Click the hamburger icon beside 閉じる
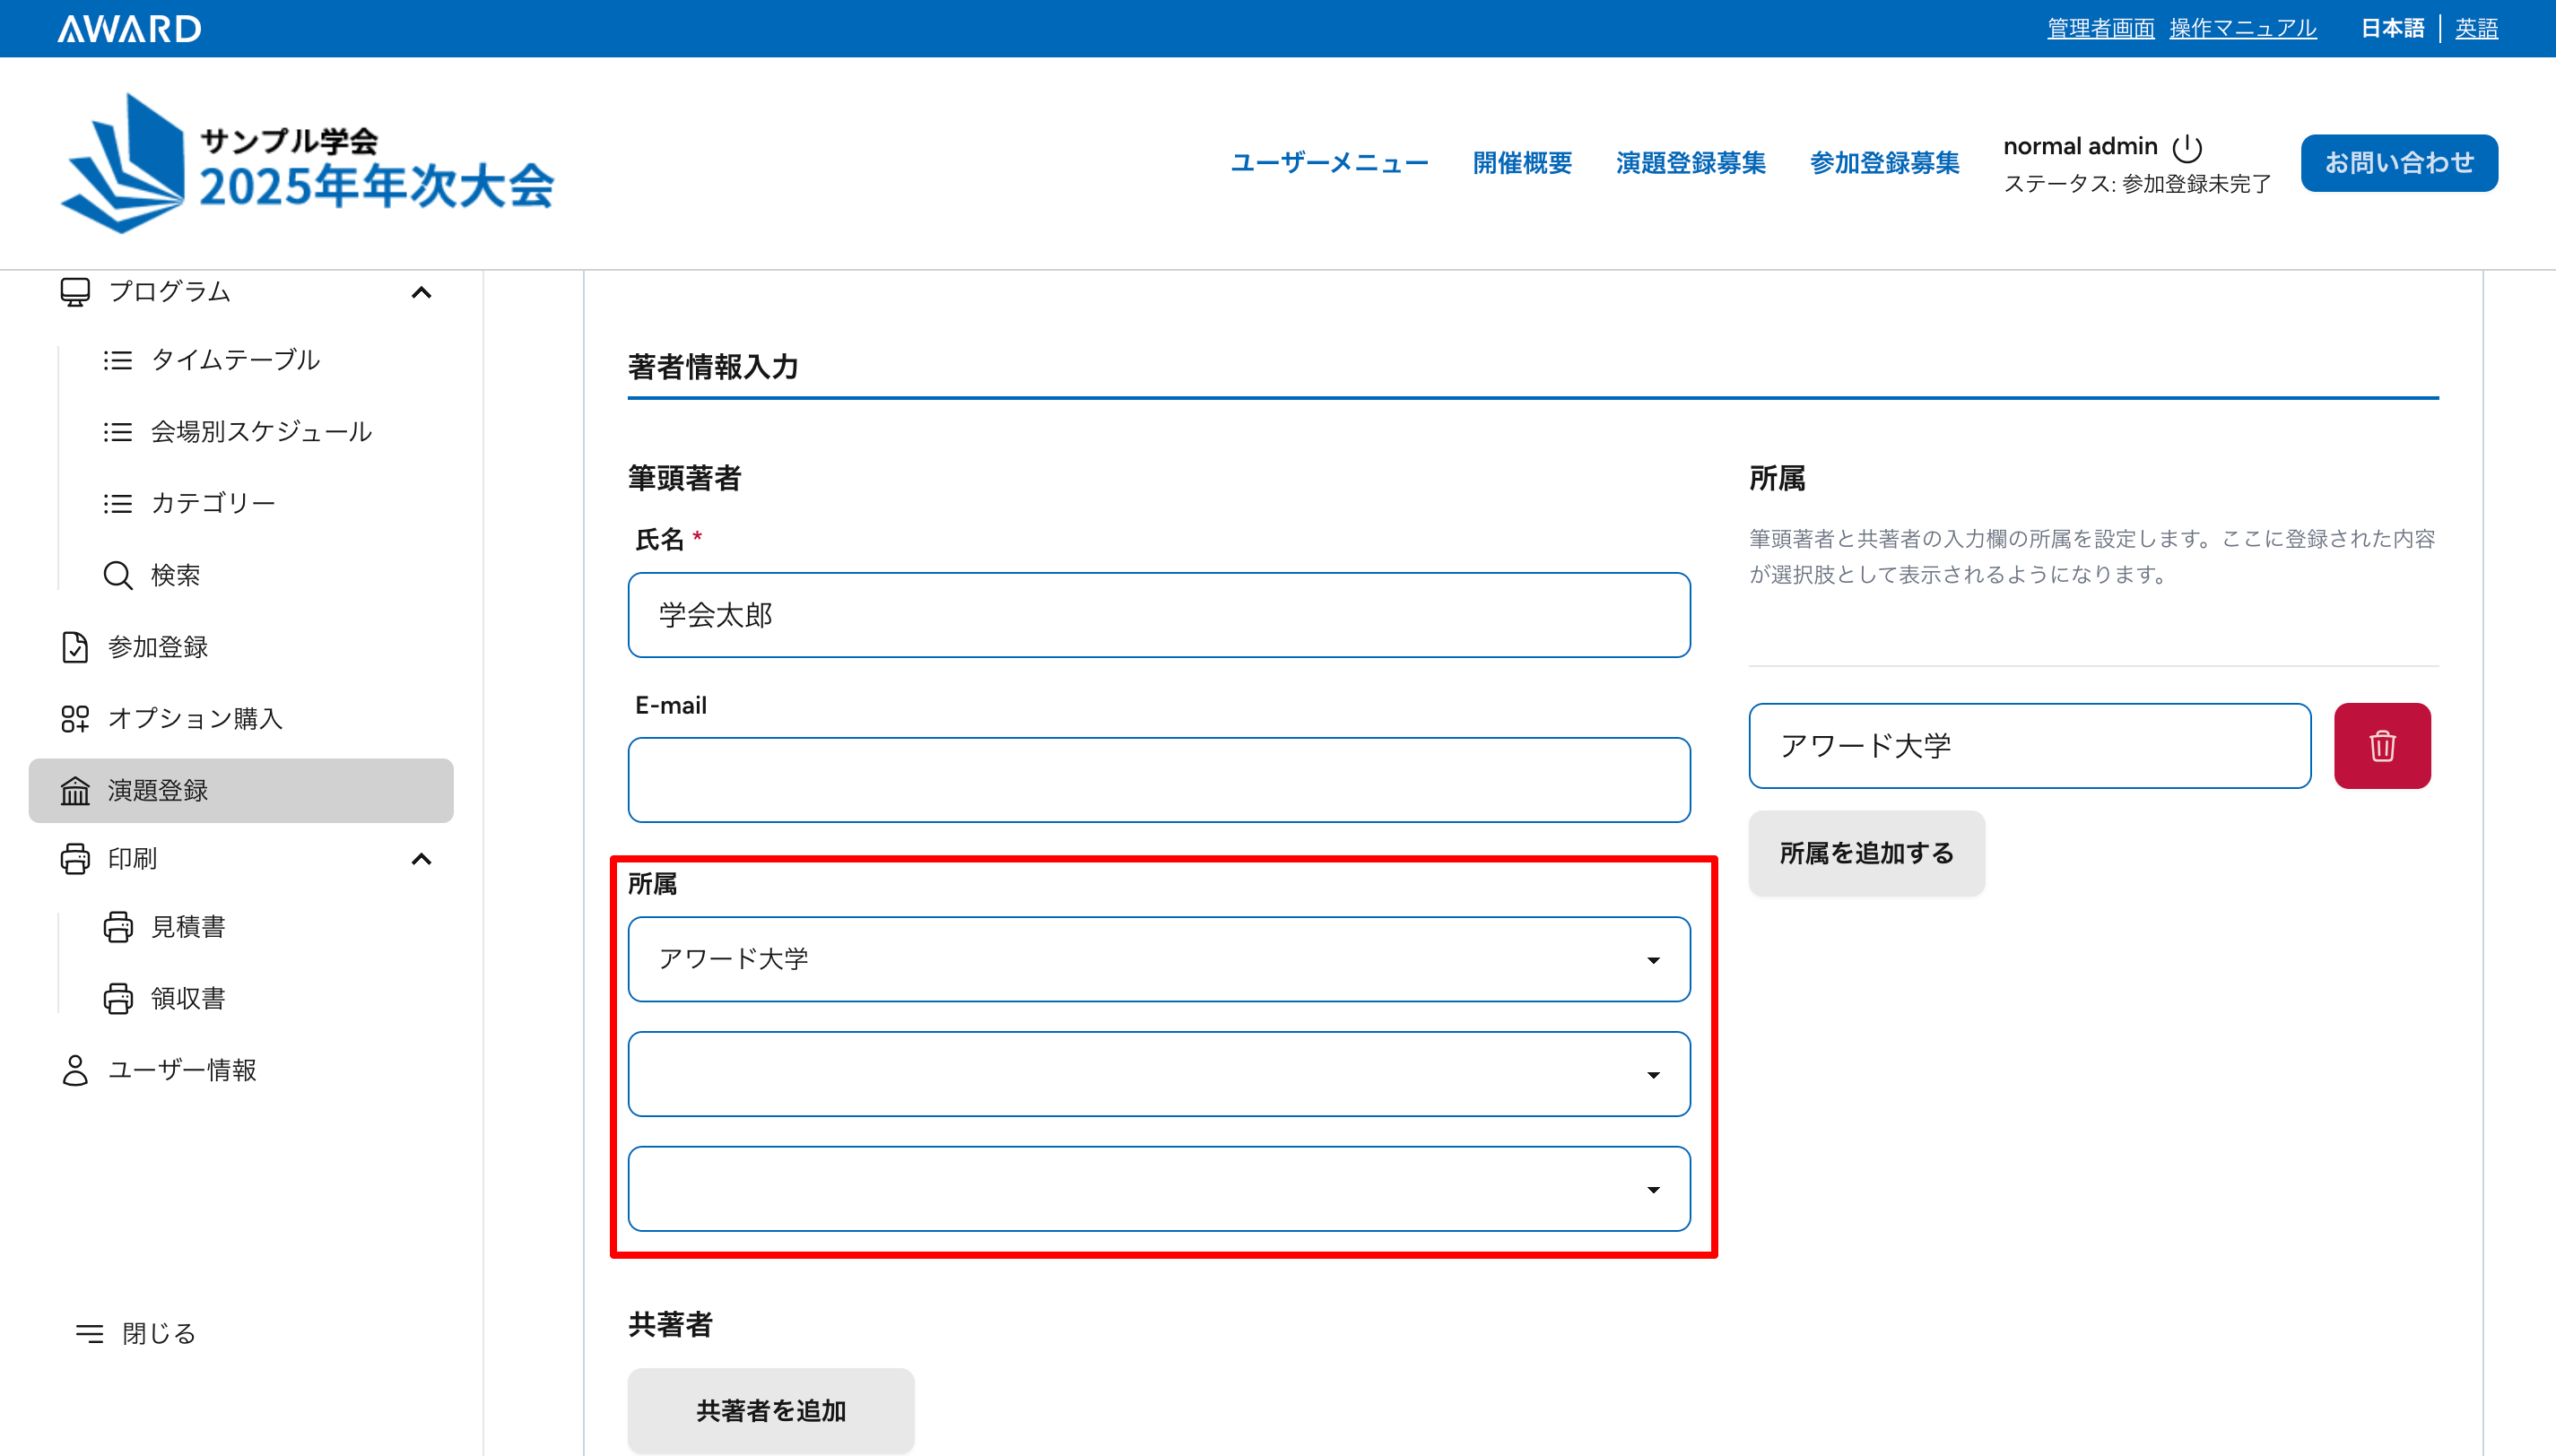This screenshot has height=1456, width=2556. coord(90,1333)
